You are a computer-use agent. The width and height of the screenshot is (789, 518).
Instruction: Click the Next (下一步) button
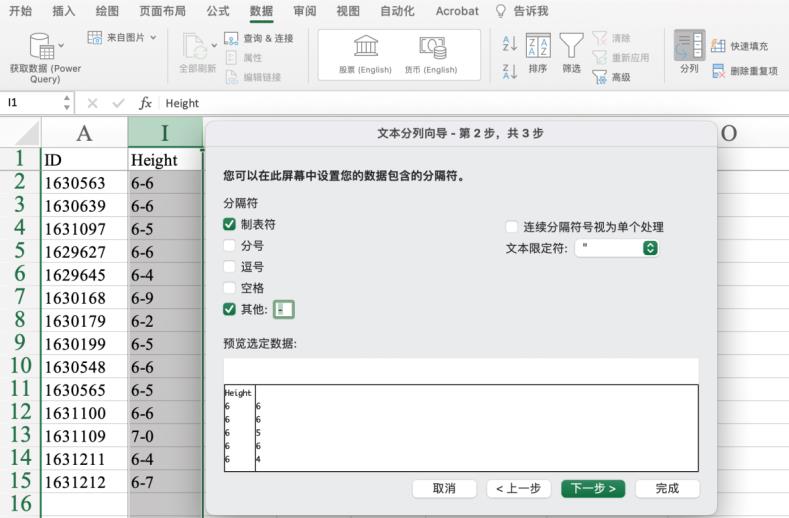(593, 488)
